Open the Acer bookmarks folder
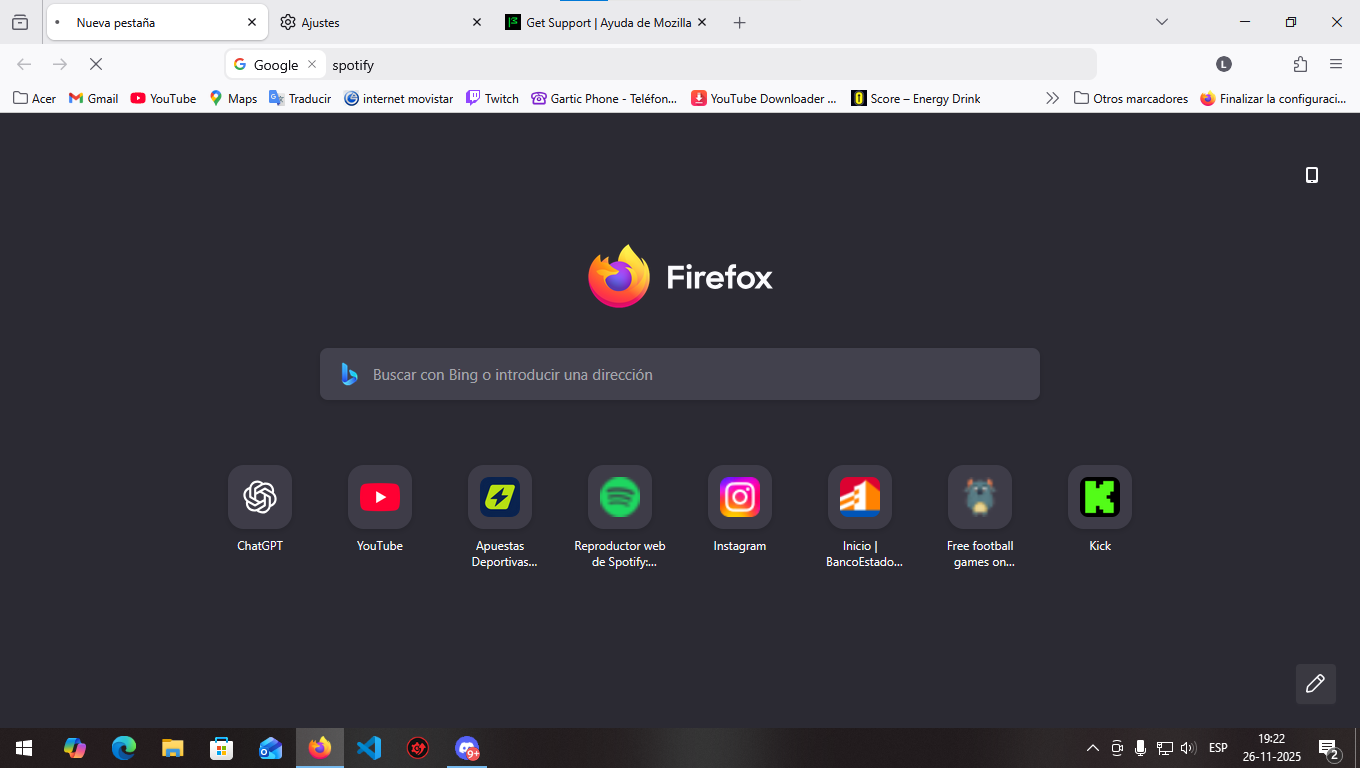The height and width of the screenshot is (768, 1360). click(35, 98)
